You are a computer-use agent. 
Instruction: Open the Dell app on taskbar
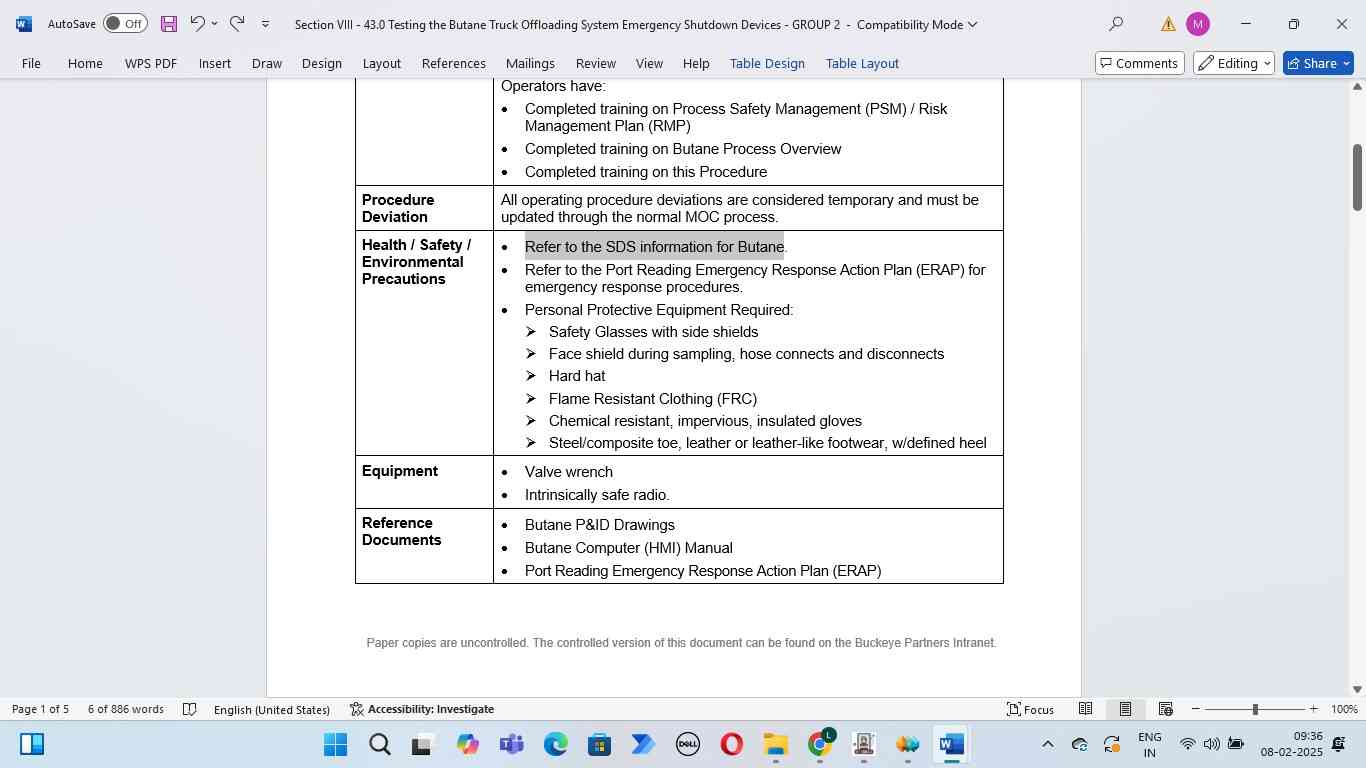(x=688, y=745)
